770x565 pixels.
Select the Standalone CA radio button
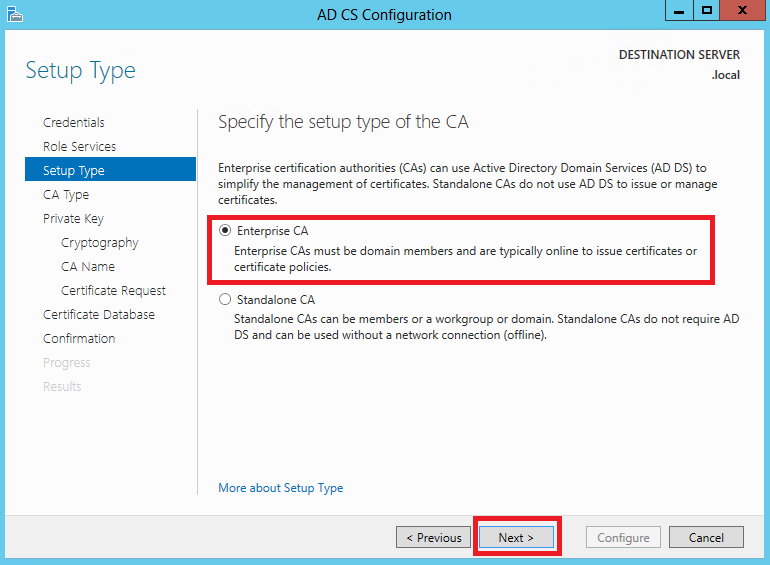[x=225, y=299]
